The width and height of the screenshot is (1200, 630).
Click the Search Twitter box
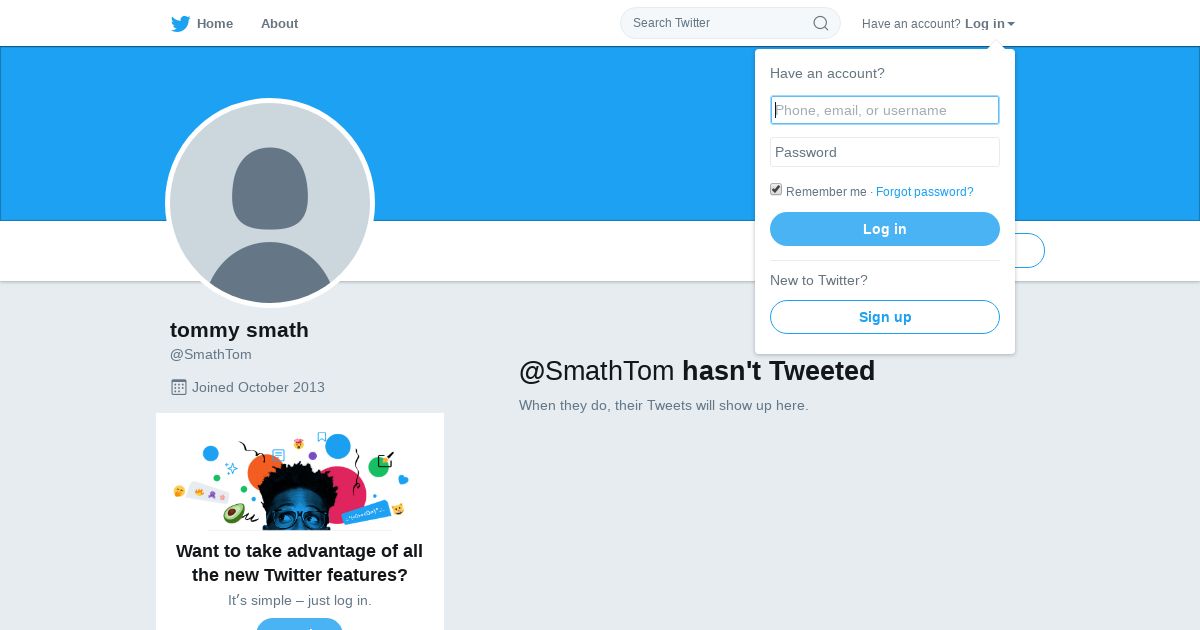(715, 23)
